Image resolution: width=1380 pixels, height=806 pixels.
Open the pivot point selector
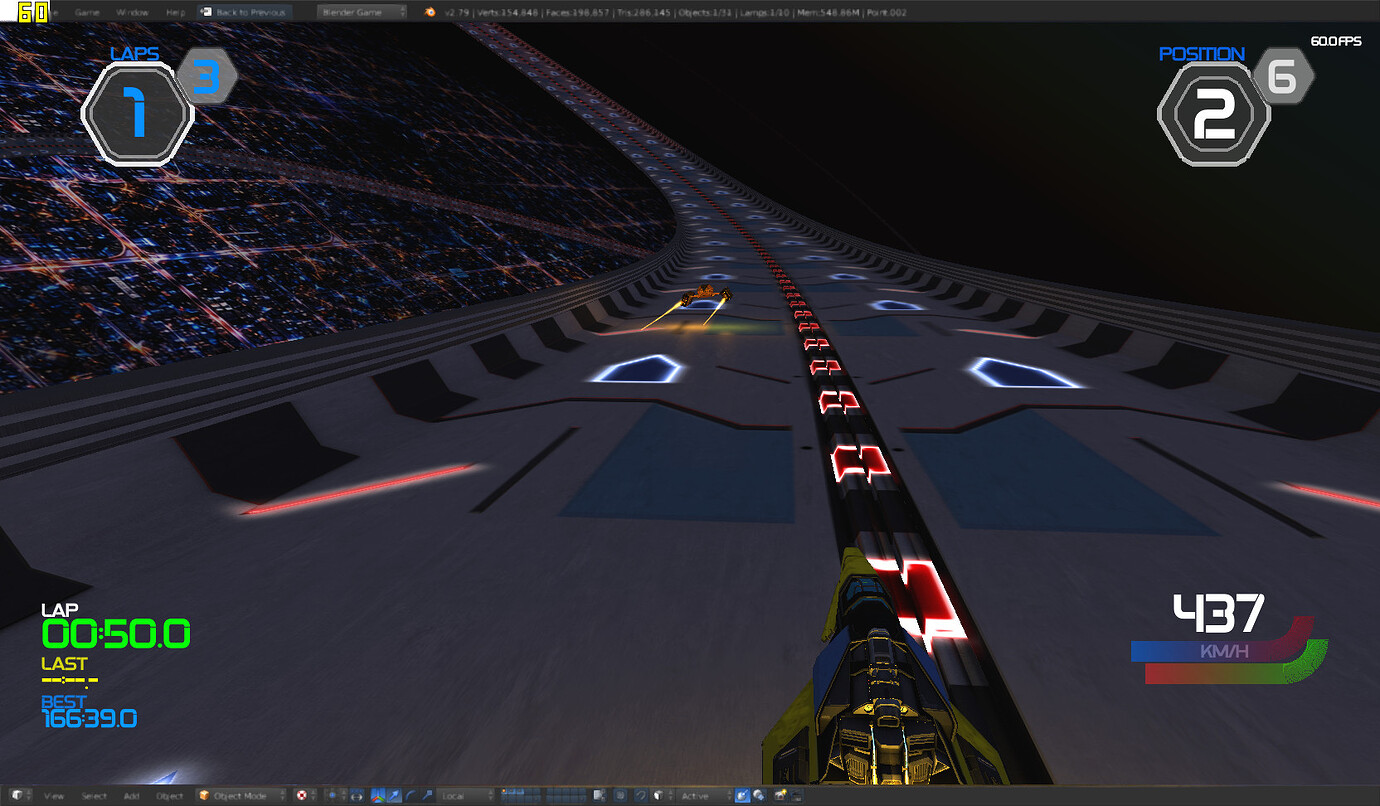point(336,796)
